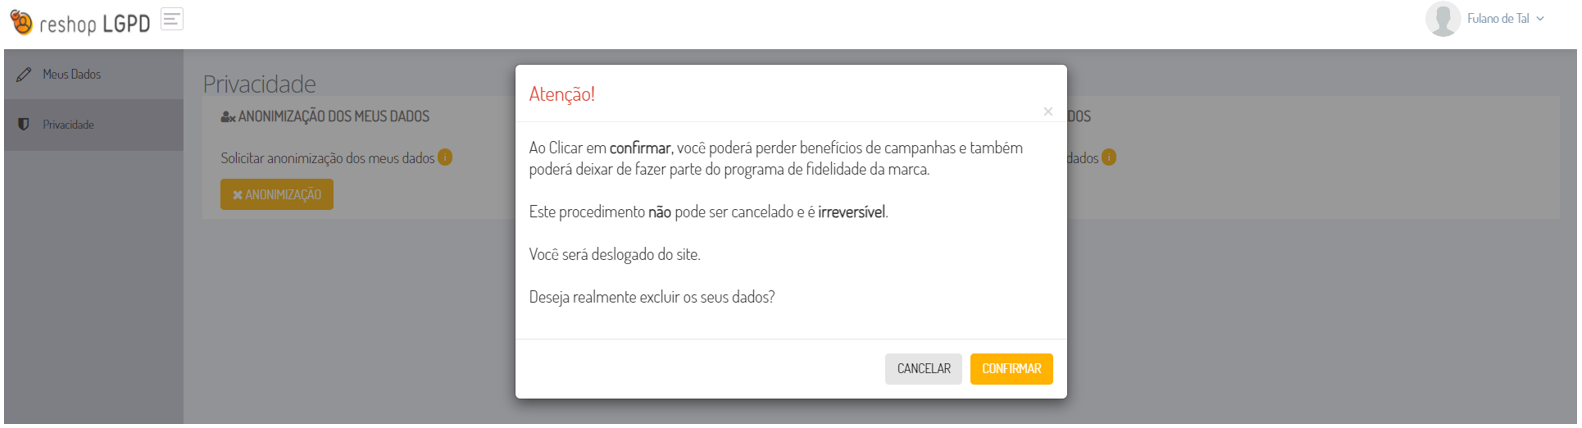
Task: Click the red 'Atenção!' dialog title
Action: [562, 94]
